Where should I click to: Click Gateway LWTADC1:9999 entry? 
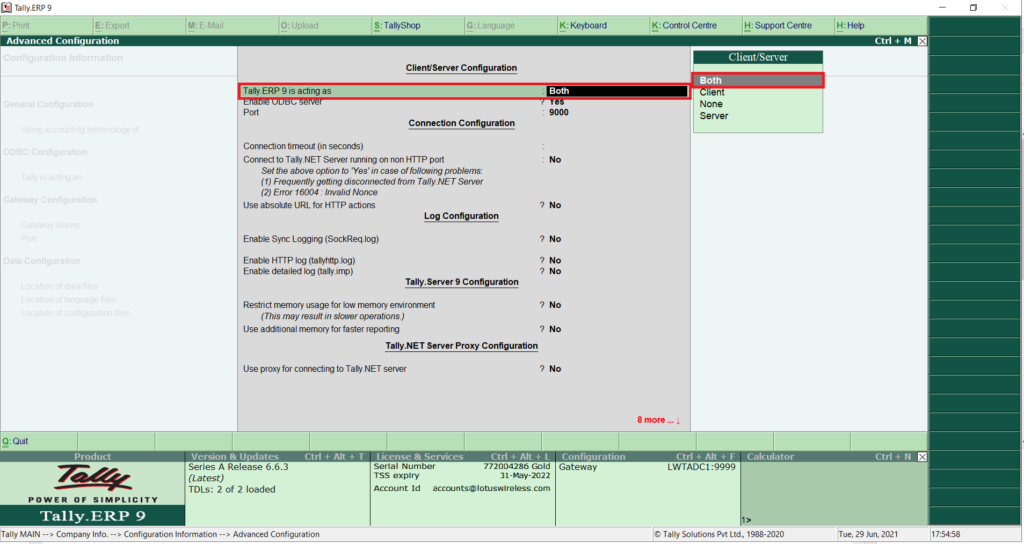647,467
